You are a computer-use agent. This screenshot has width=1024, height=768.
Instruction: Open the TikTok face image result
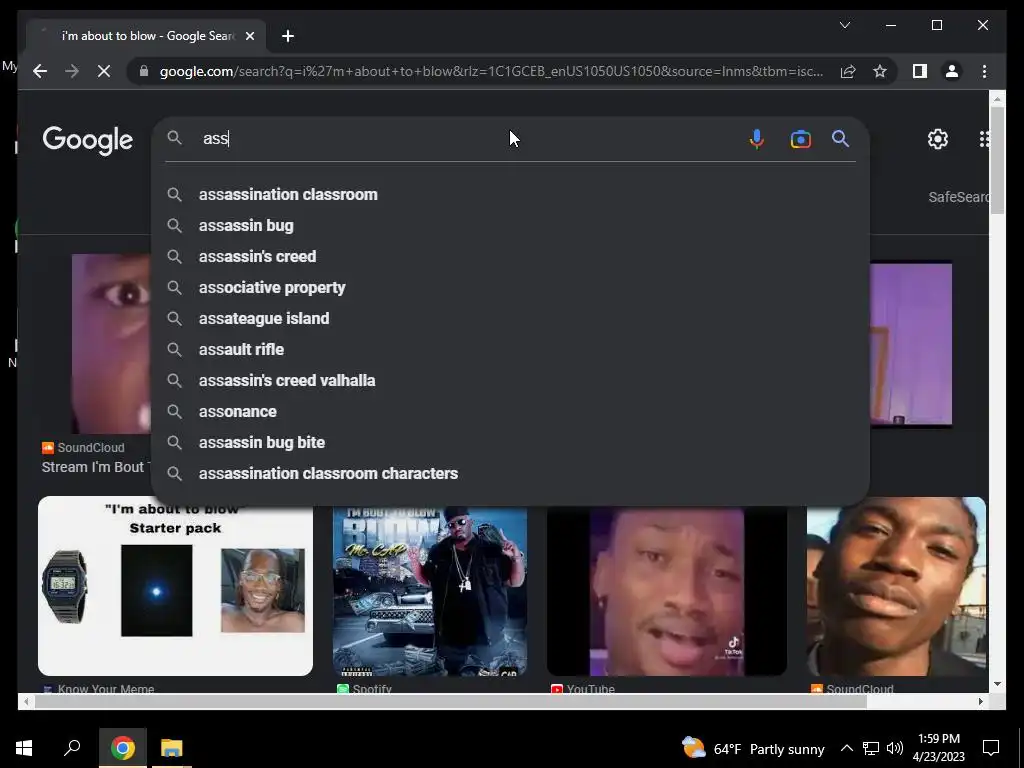click(667, 591)
